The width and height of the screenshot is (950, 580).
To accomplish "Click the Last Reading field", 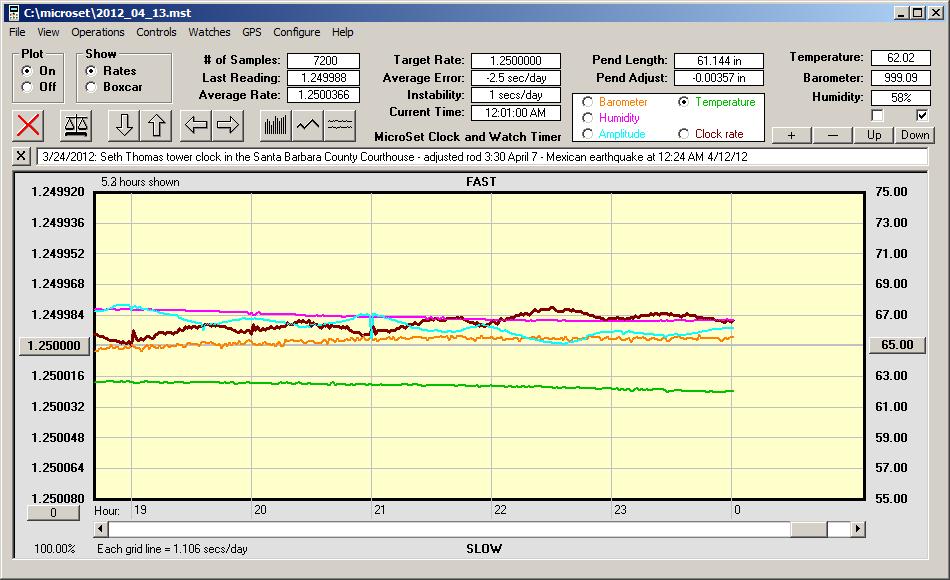I will tap(324, 78).
